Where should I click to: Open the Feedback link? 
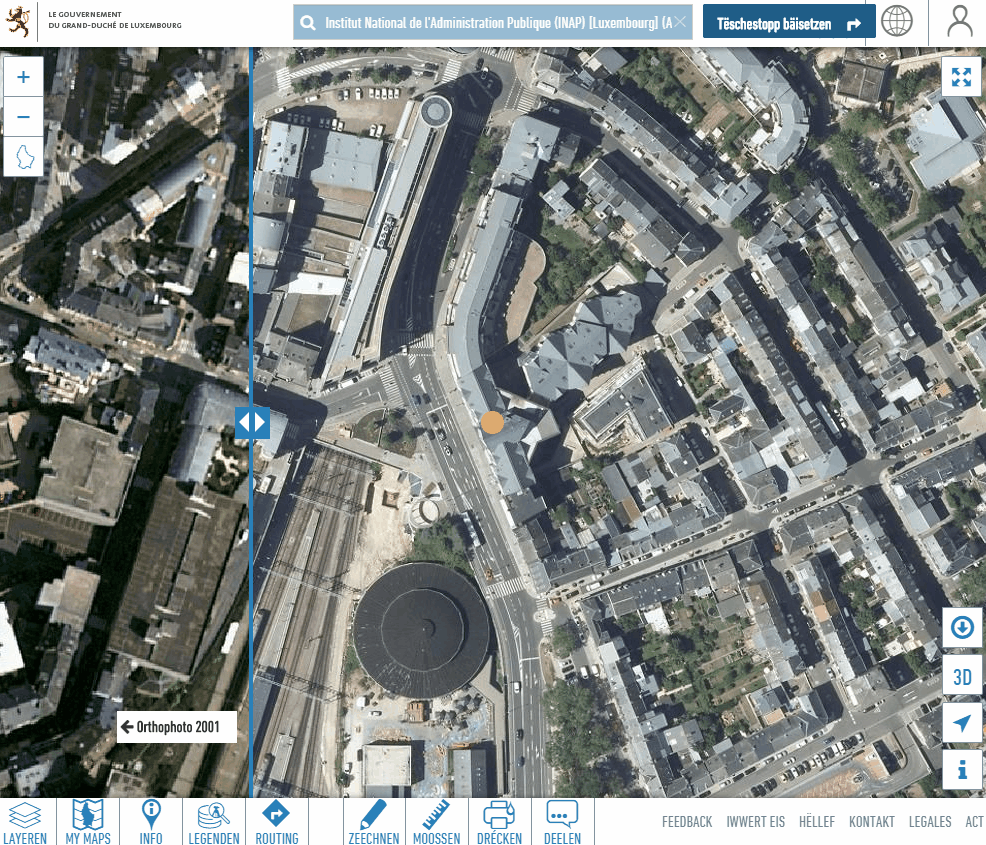coord(687,822)
